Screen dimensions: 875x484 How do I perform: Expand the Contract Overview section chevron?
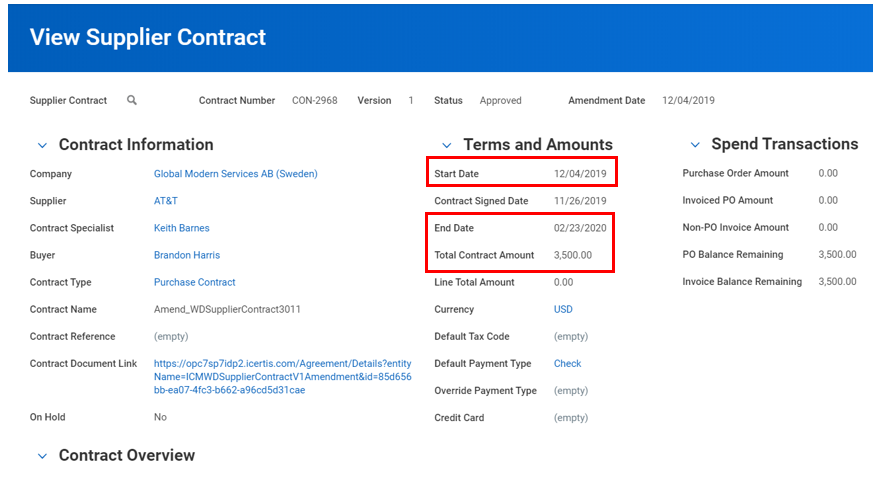42,457
